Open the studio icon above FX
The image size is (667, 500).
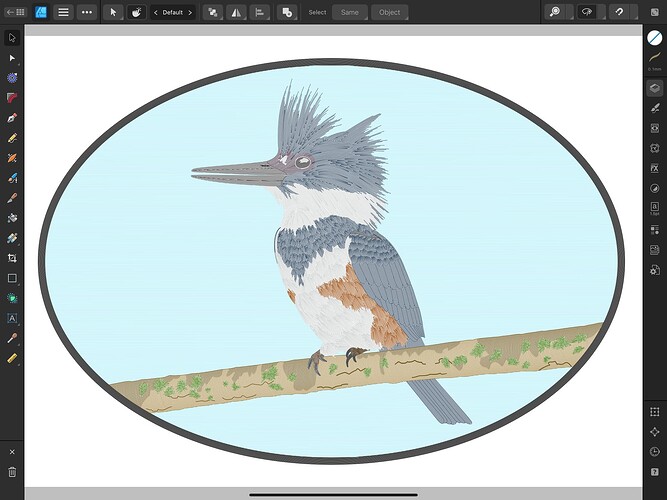tap(655, 148)
